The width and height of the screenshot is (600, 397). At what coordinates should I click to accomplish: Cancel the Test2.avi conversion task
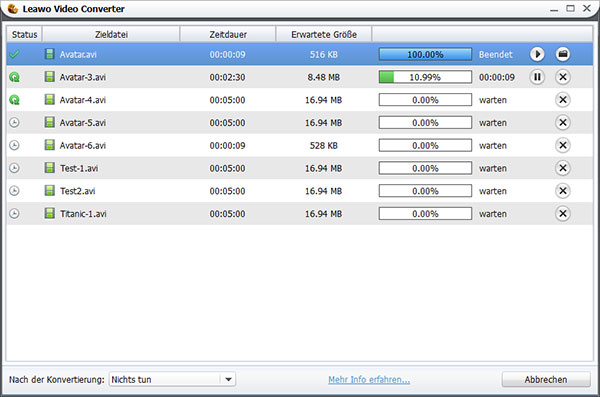(x=562, y=191)
